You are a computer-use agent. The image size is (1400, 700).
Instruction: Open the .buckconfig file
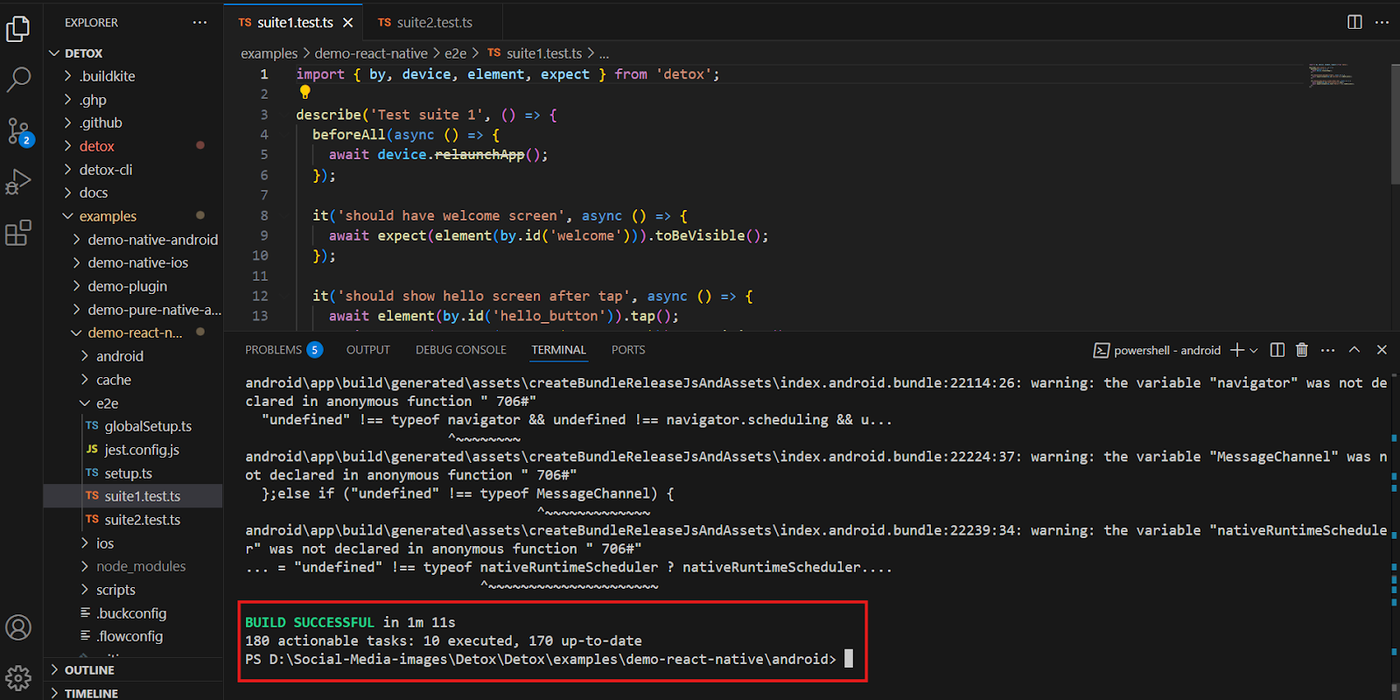[x=133, y=613]
